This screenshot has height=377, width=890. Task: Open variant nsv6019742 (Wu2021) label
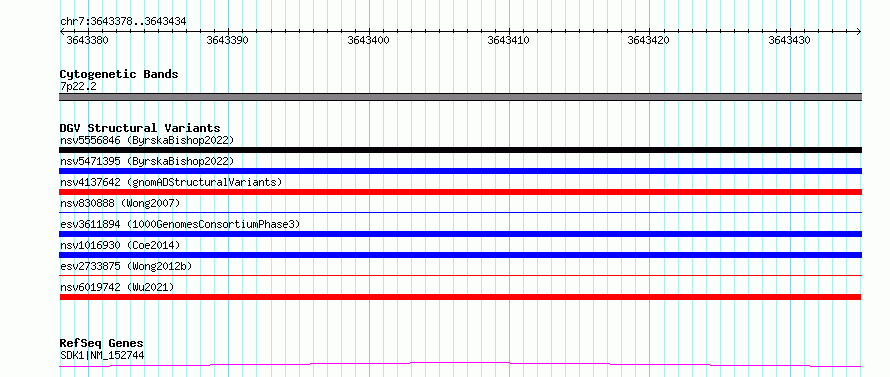(117, 287)
